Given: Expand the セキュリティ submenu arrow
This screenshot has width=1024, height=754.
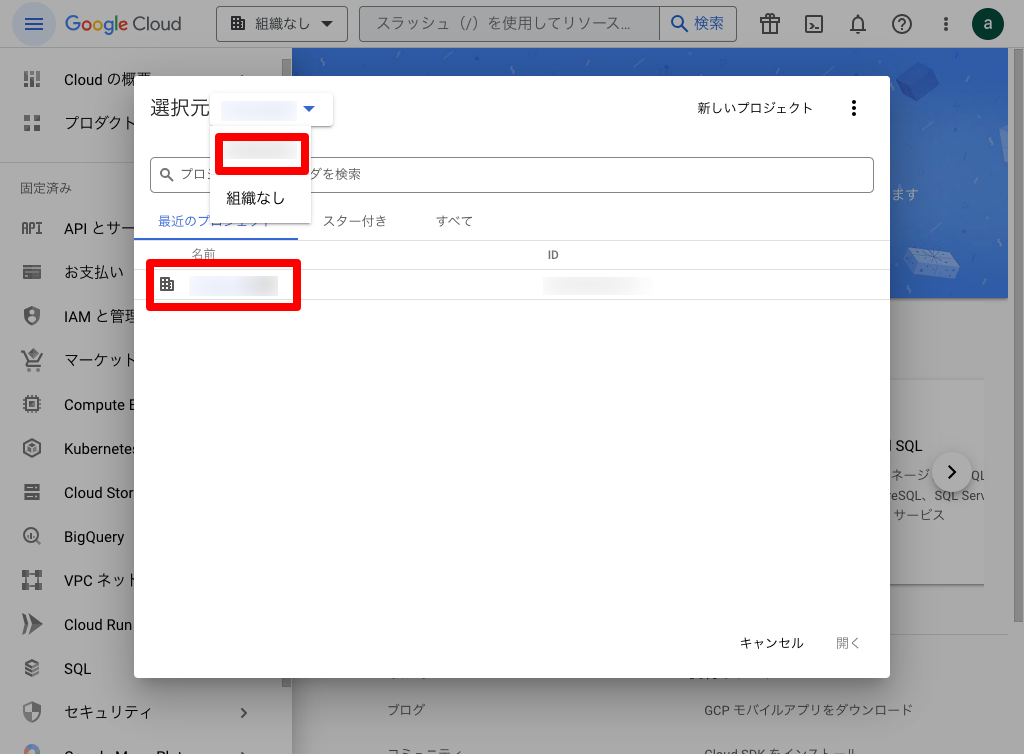Looking at the screenshot, I should click(x=243, y=712).
